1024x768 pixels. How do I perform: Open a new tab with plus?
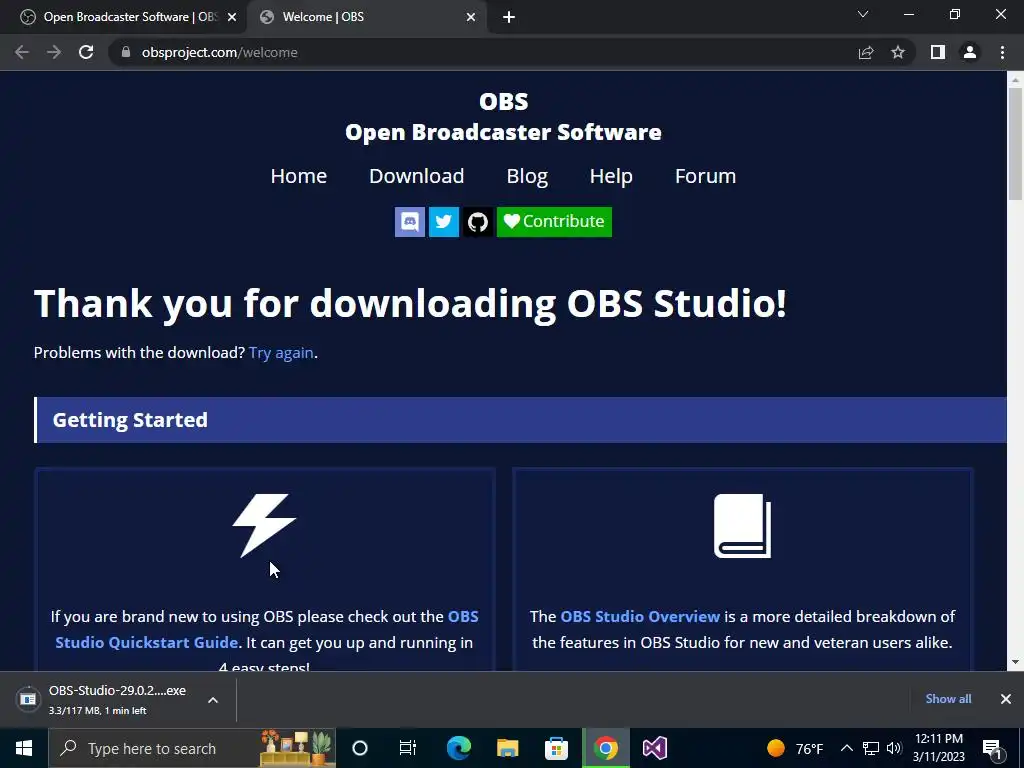click(x=509, y=17)
